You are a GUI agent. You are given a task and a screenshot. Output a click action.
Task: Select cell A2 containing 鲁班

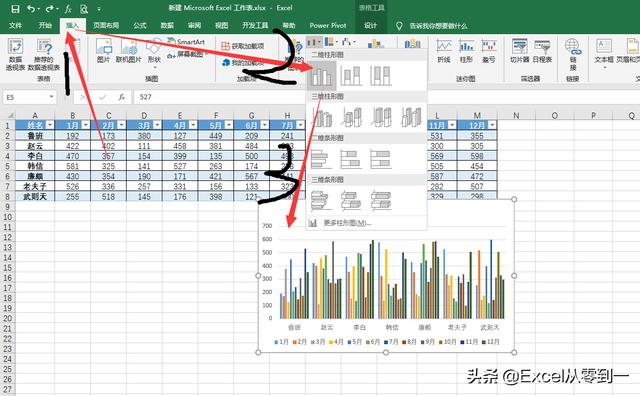[x=35, y=136]
